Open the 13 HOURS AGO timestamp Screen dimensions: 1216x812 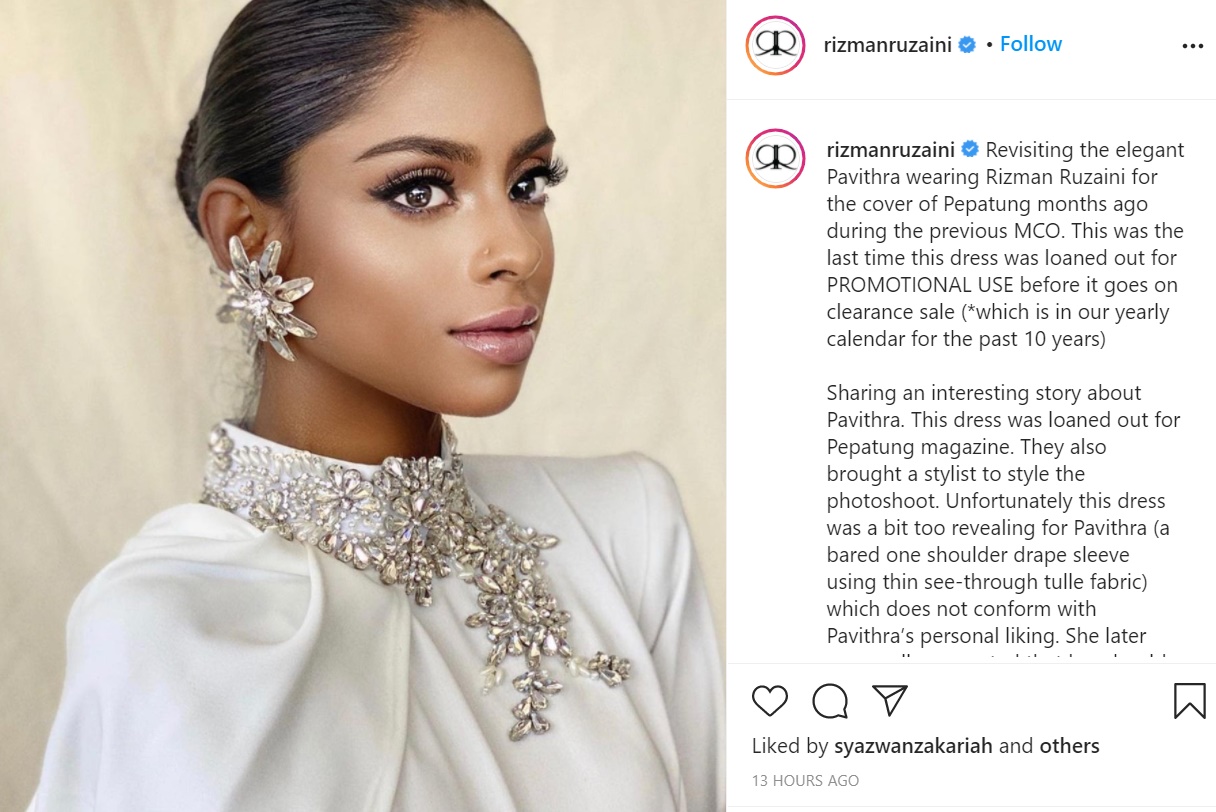tap(805, 780)
